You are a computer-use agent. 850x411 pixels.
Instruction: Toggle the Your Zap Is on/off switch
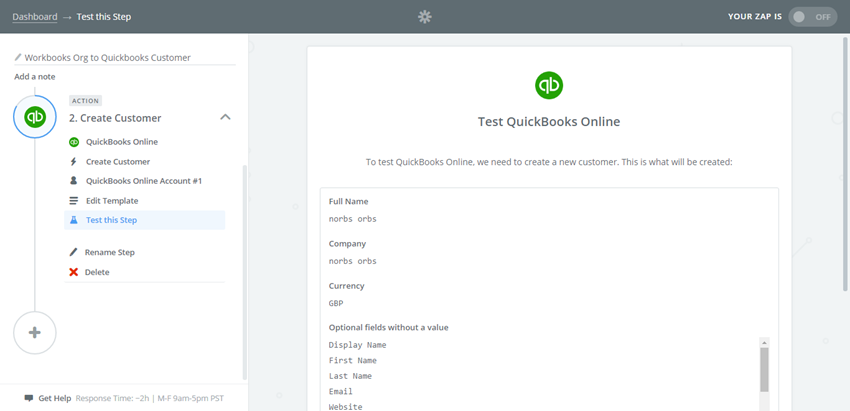tap(813, 17)
